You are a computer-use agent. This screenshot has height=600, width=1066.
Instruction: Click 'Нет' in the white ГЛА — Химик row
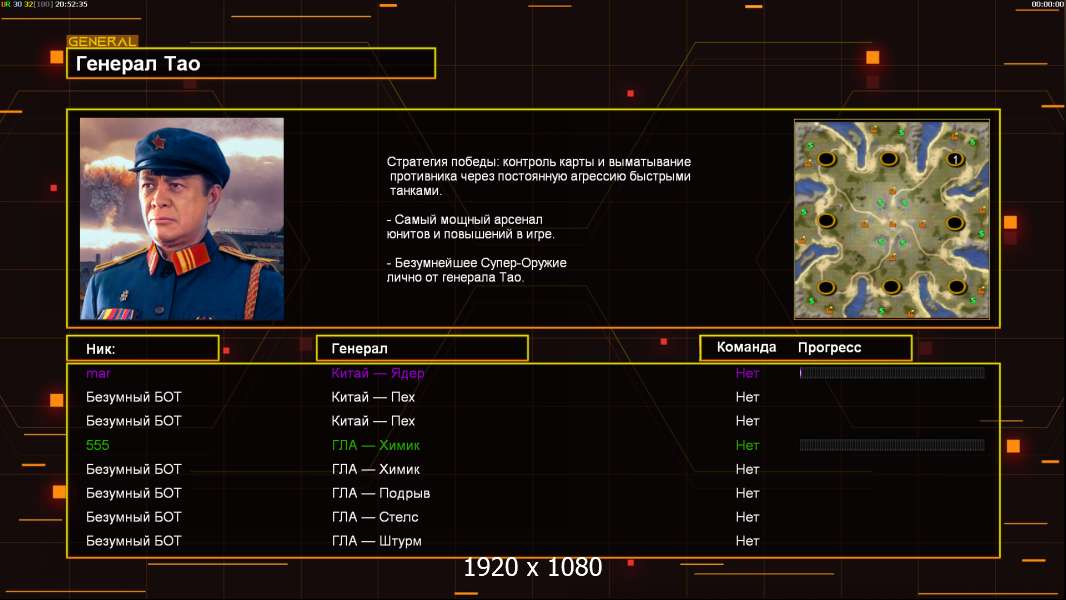click(747, 469)
